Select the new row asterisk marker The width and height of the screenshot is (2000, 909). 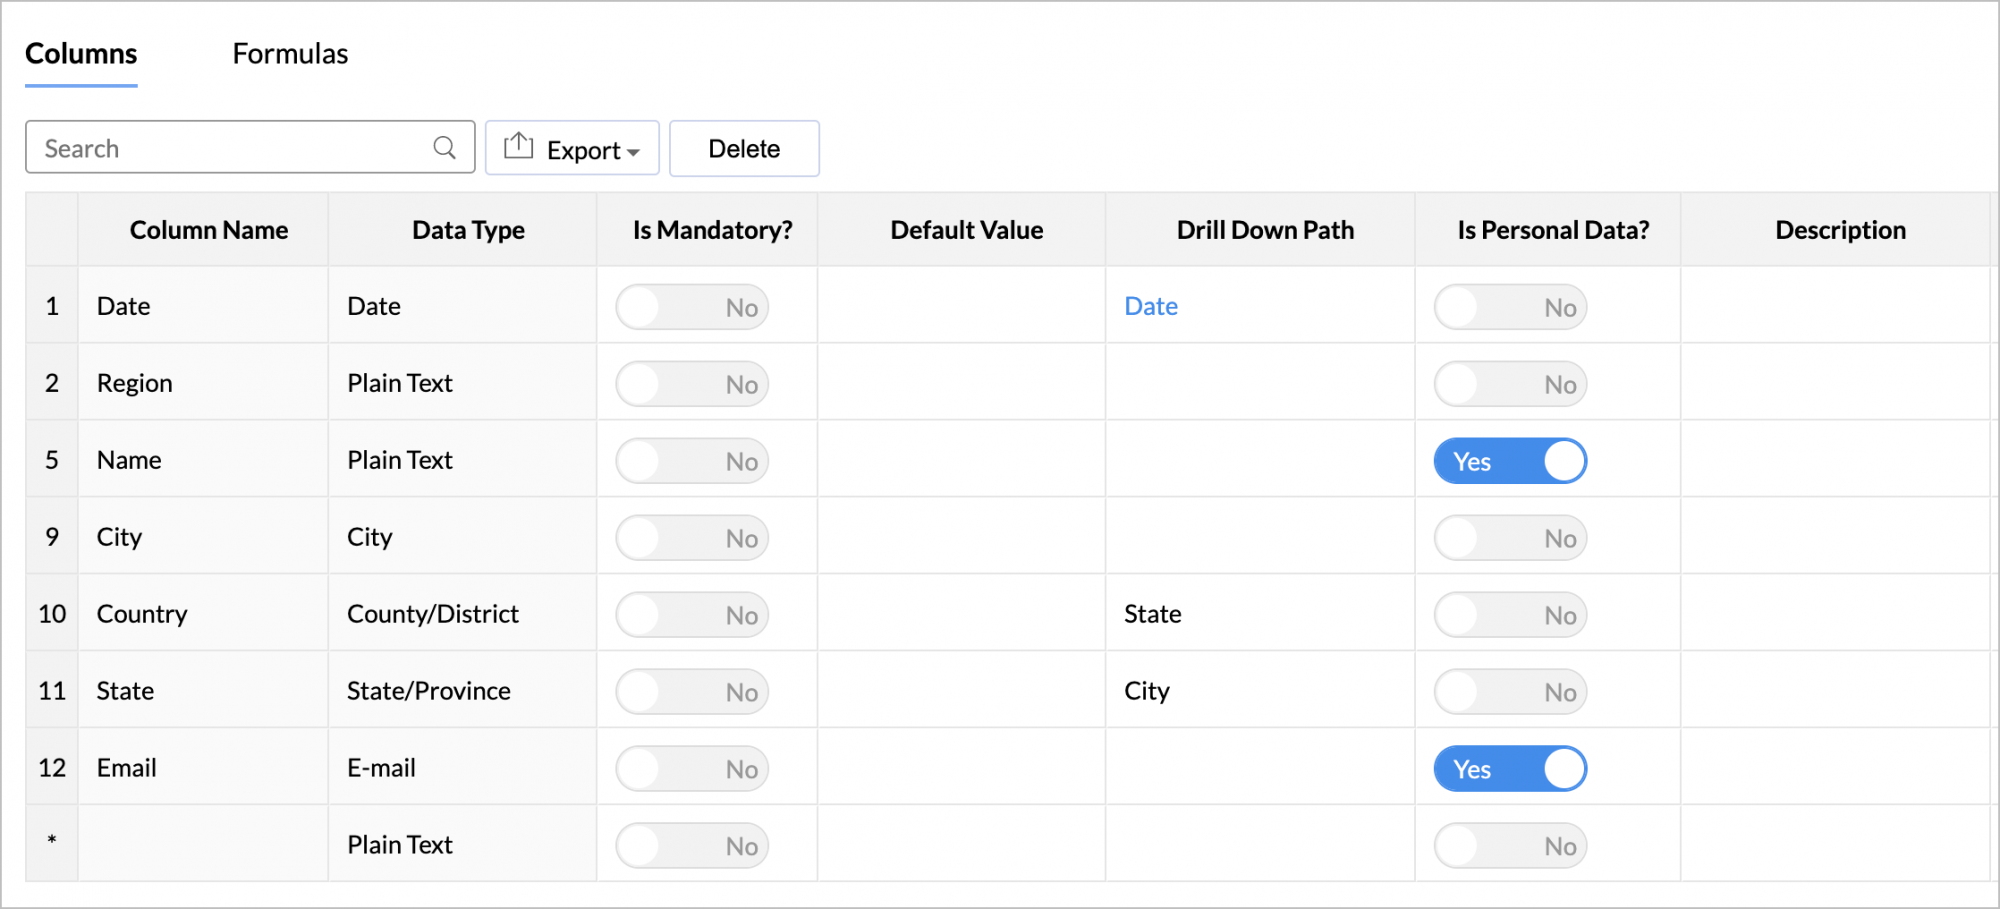coord(52,842)
